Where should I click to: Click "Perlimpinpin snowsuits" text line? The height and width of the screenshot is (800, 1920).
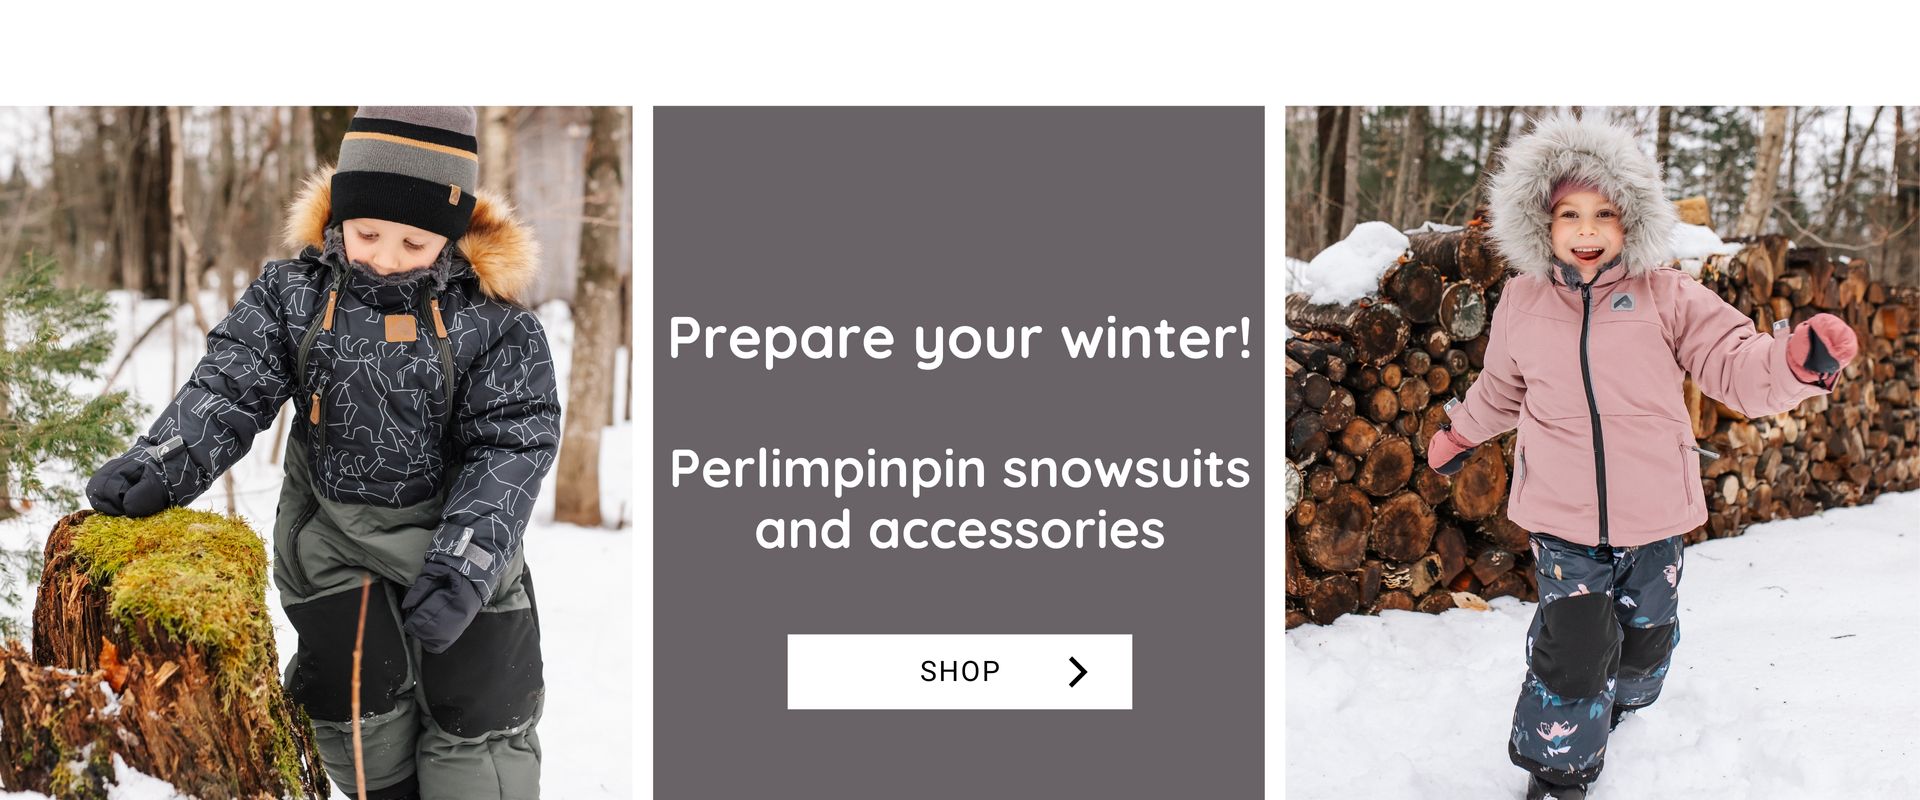click(x=959, y=469)
